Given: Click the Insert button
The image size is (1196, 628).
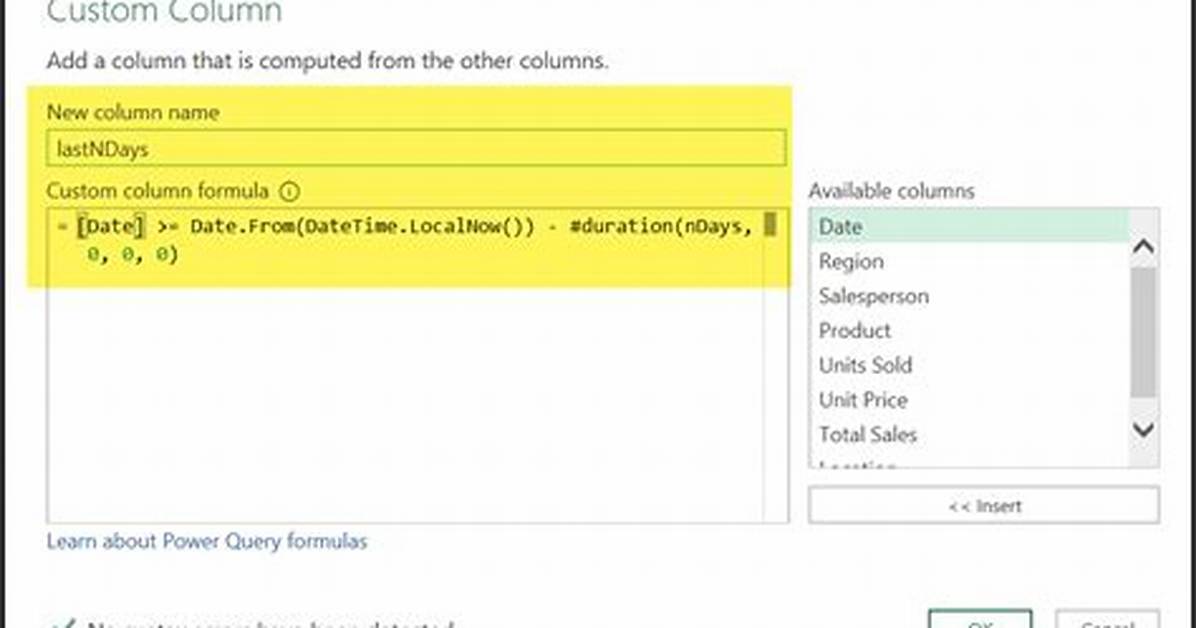Looking at the screenshot, I should (984, 505).
